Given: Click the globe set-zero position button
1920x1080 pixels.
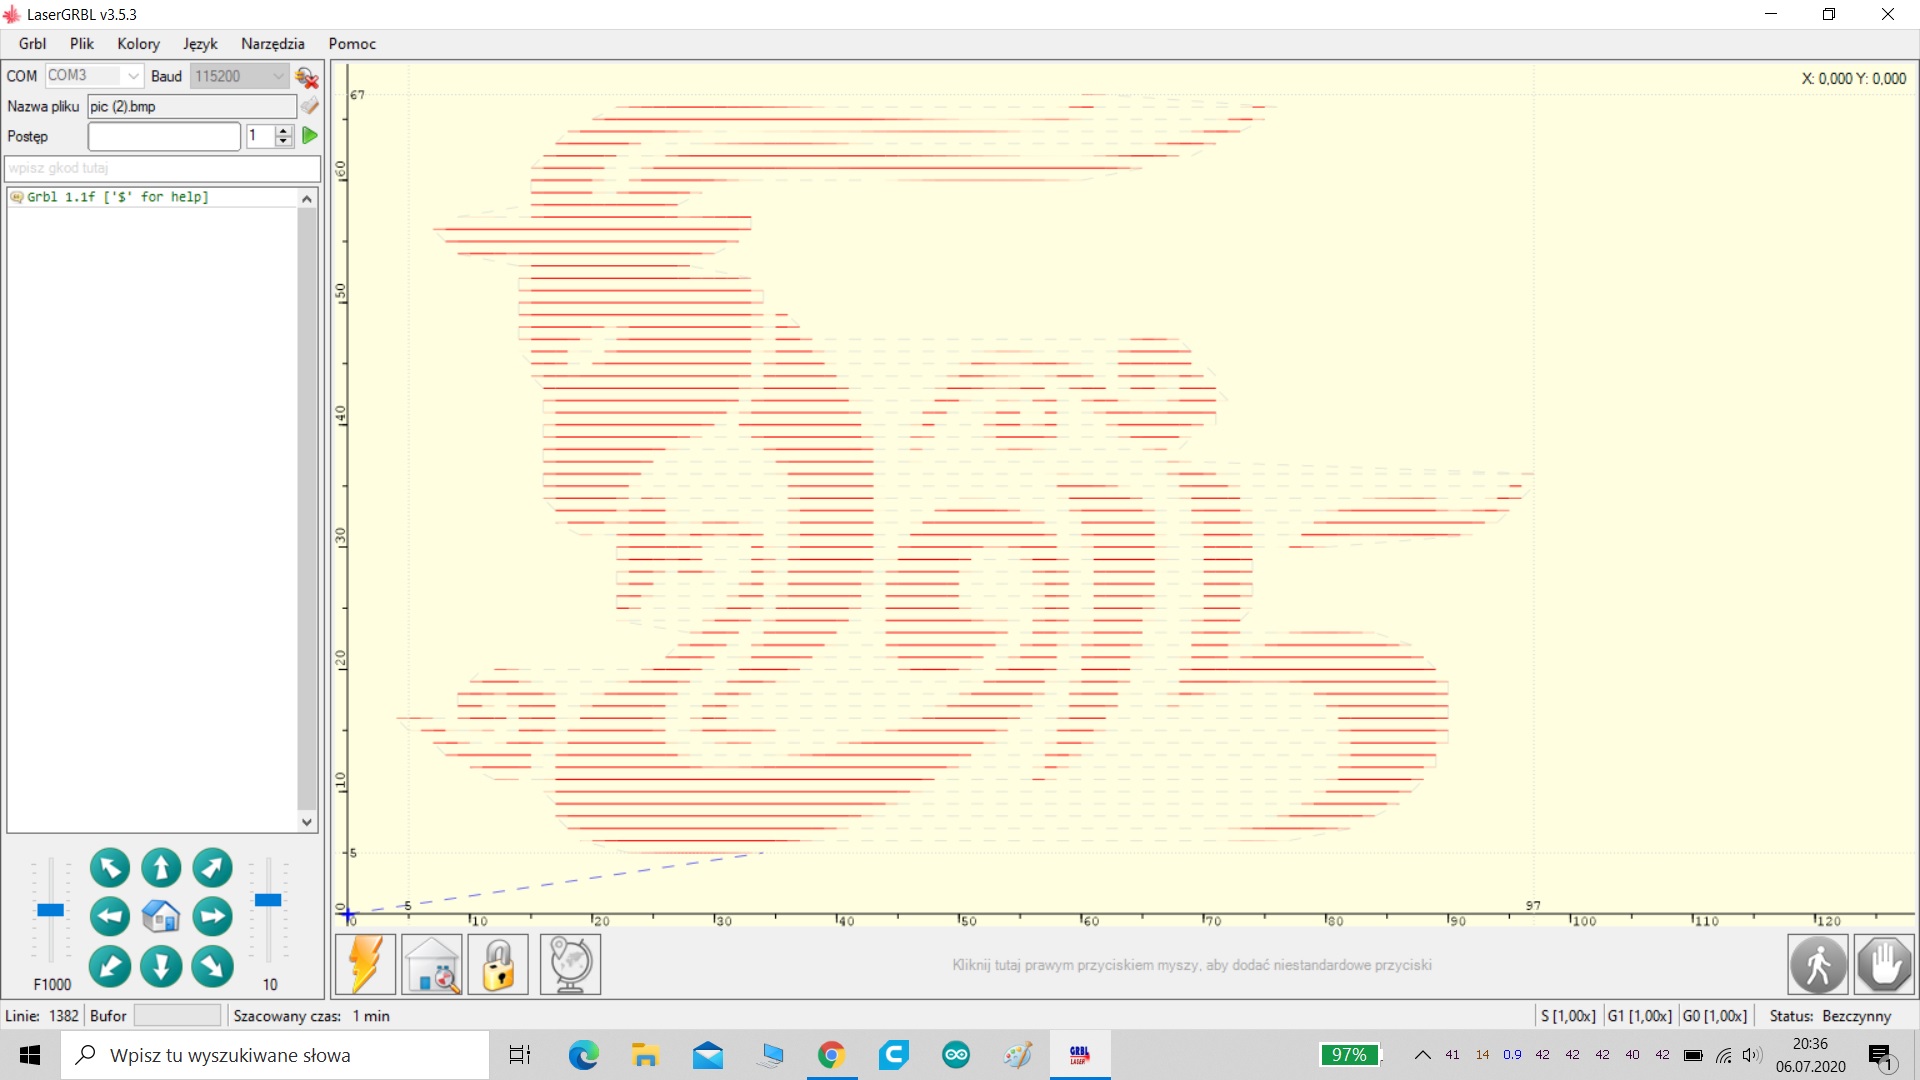Looking at the screenshot, I should 570,964.
